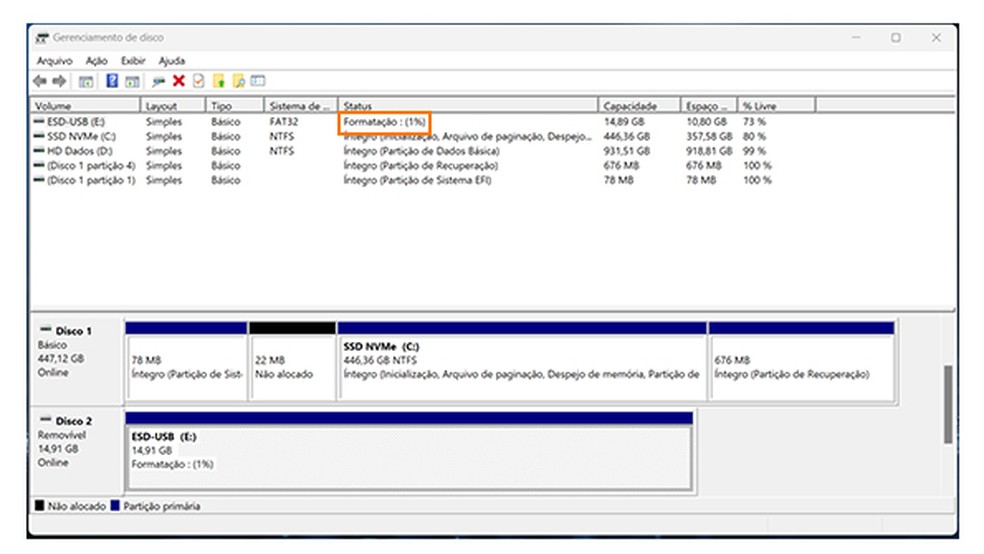Click the Properties checkmark sheet icon
Image resolution: width=984 pixels, height=554 pixels.
[198, 81]
